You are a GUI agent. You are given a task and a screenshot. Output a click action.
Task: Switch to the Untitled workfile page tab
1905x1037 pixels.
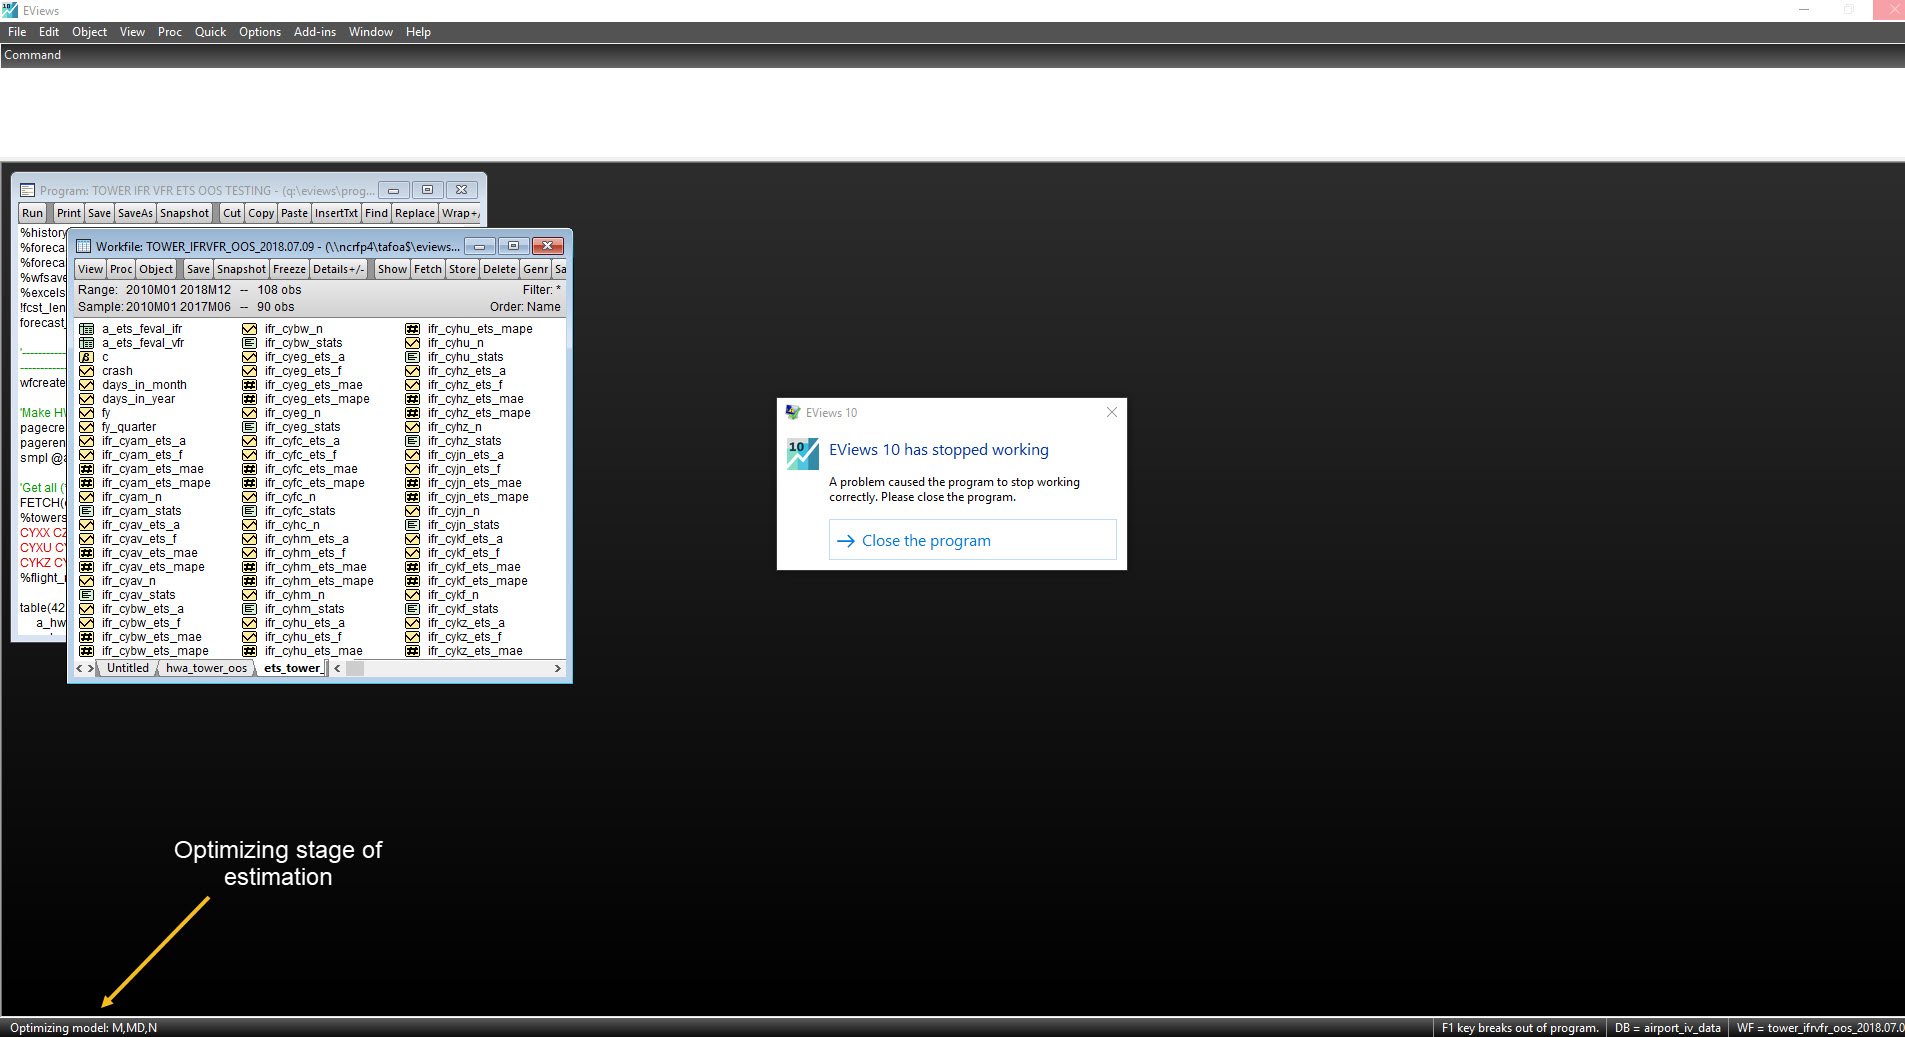click(128, 668)
